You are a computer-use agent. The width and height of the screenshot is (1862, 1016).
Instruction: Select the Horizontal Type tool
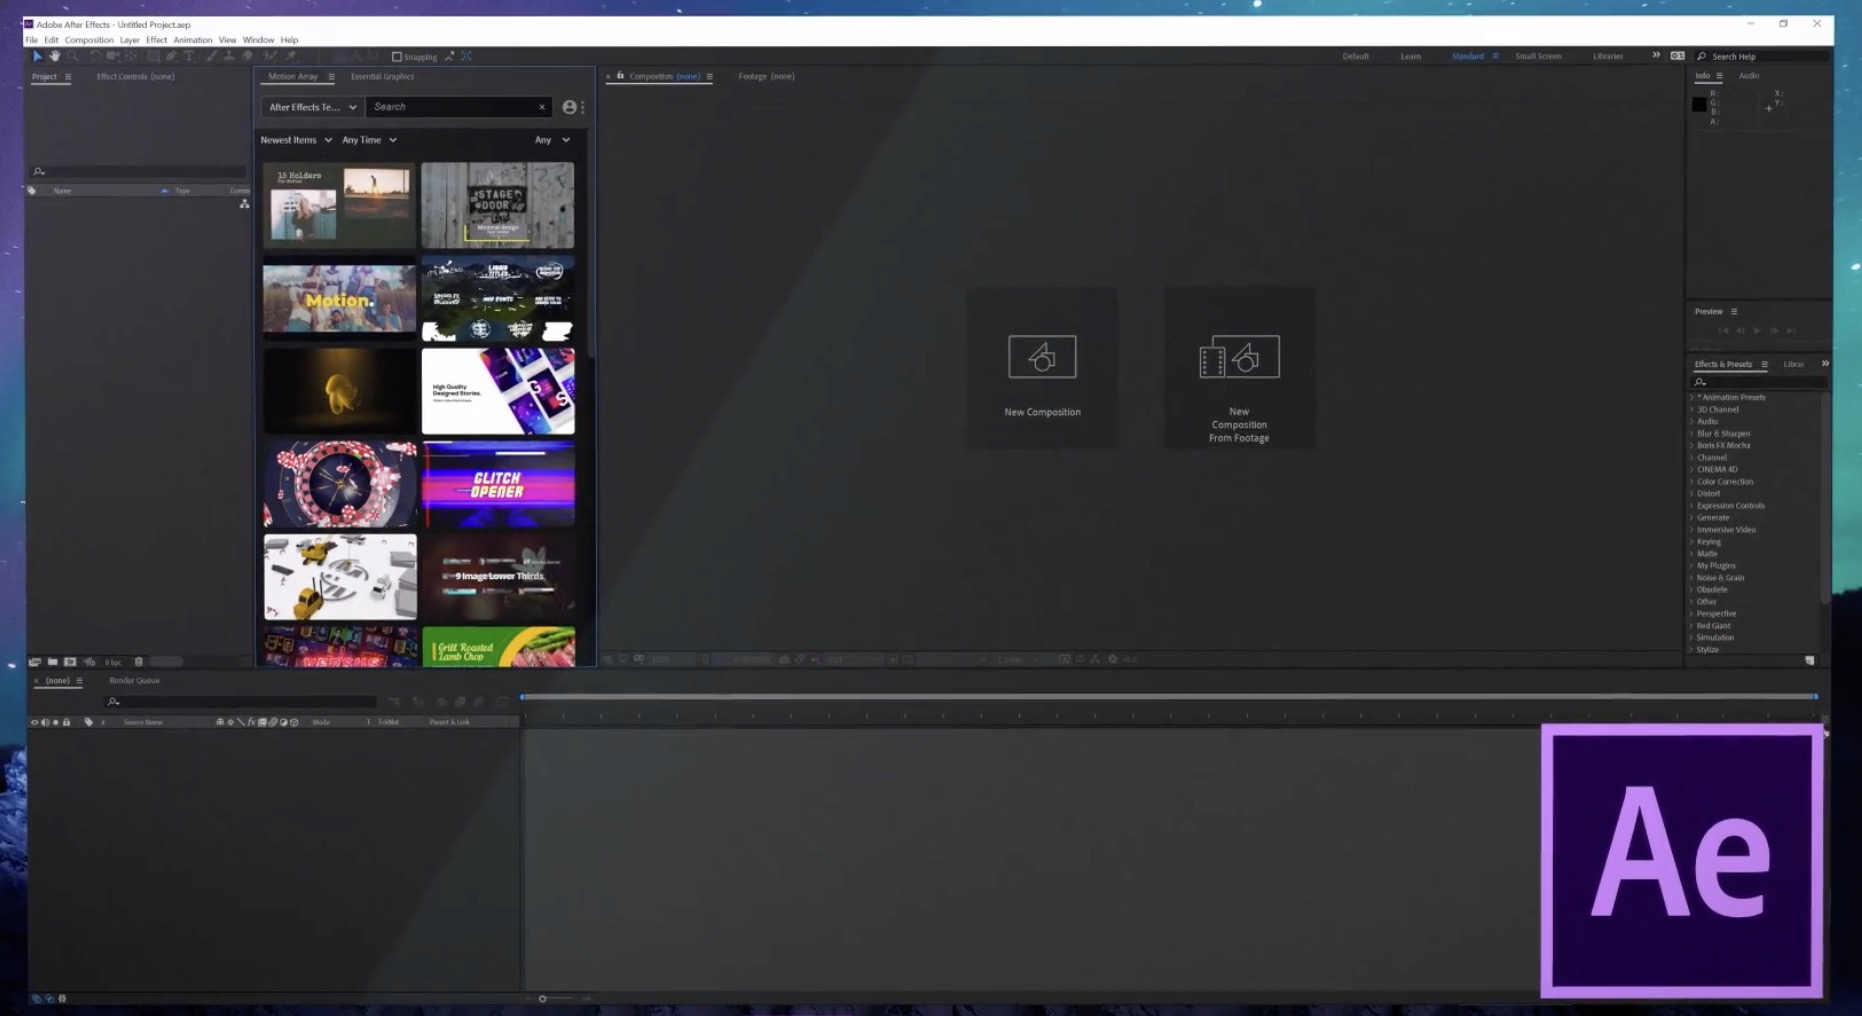tap(189, 56)
